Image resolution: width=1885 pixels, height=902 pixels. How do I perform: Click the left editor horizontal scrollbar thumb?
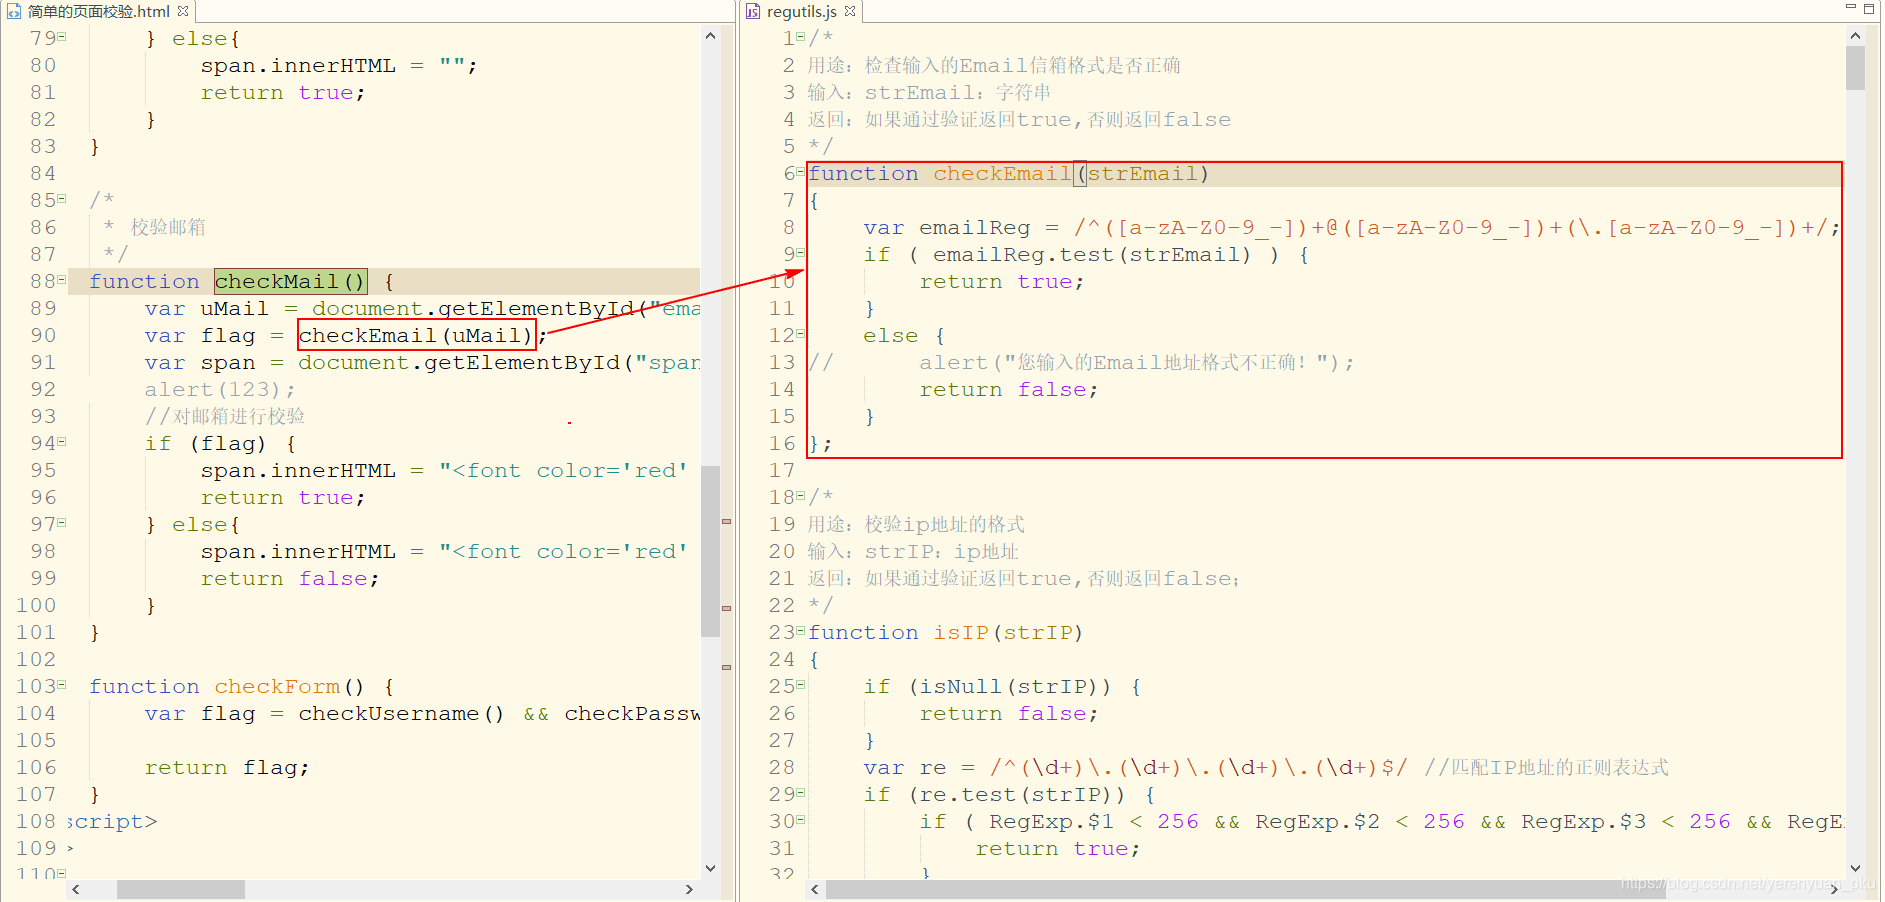point(181,889)
